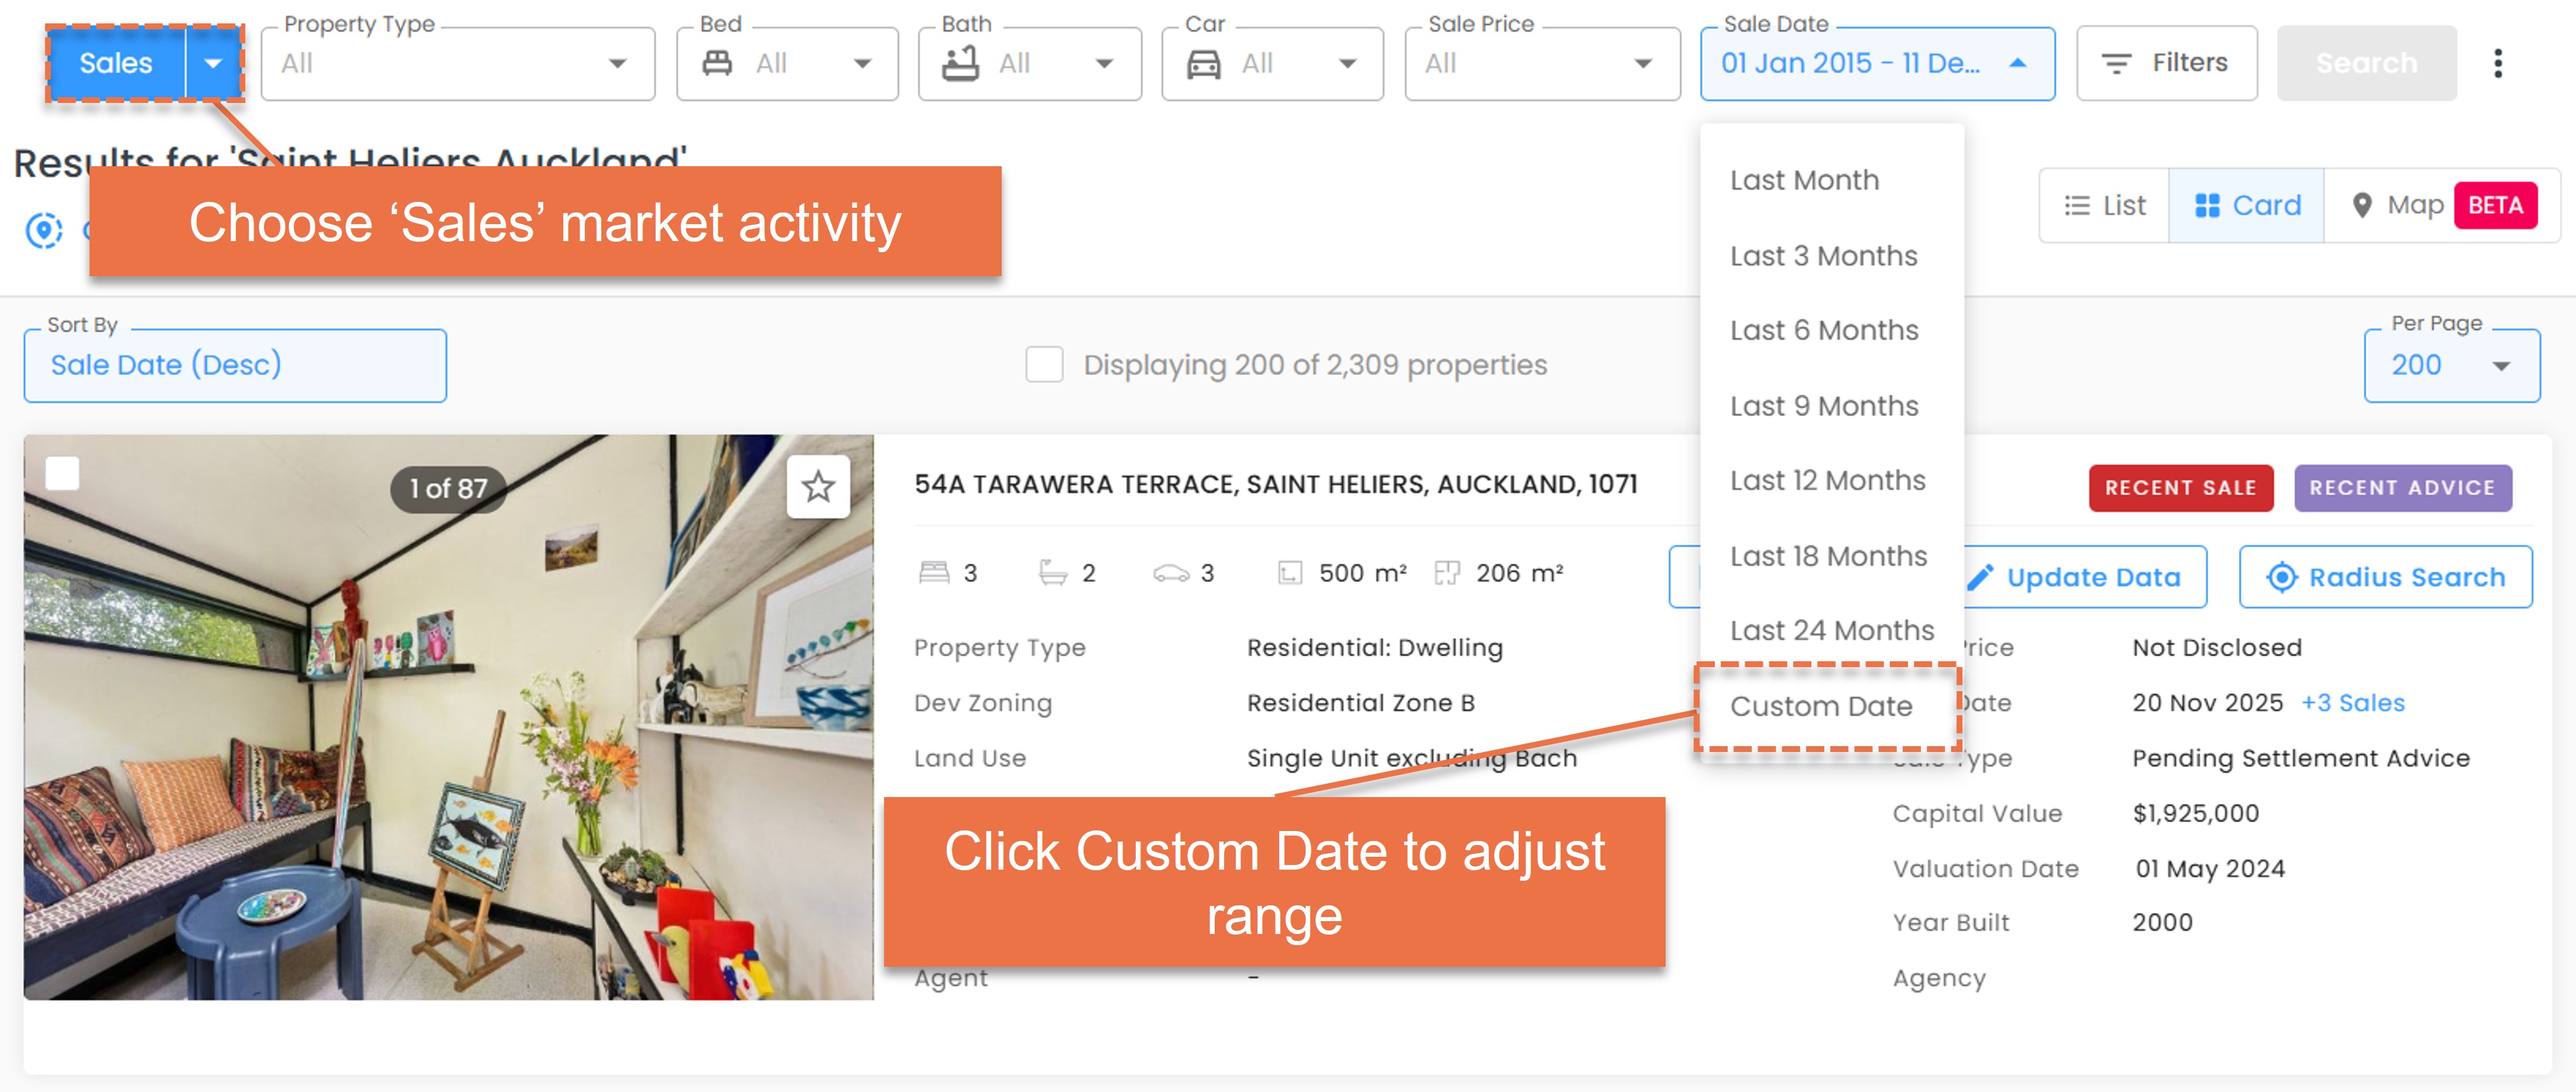
Task: Expand the Per Page 200 dropdown
Action: [2451, 365]
